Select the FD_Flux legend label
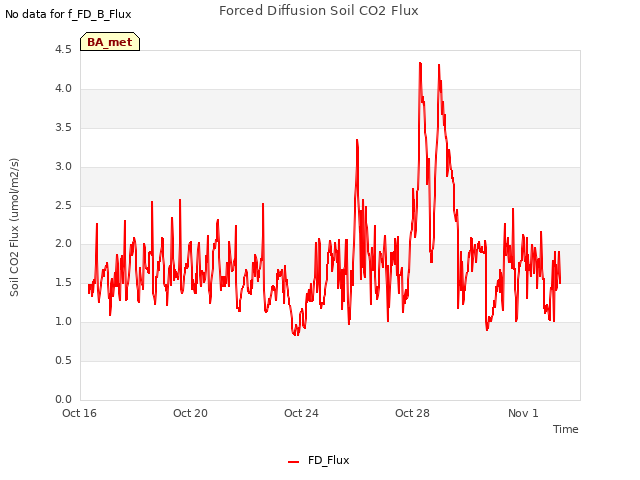 [x=329, y=460]
